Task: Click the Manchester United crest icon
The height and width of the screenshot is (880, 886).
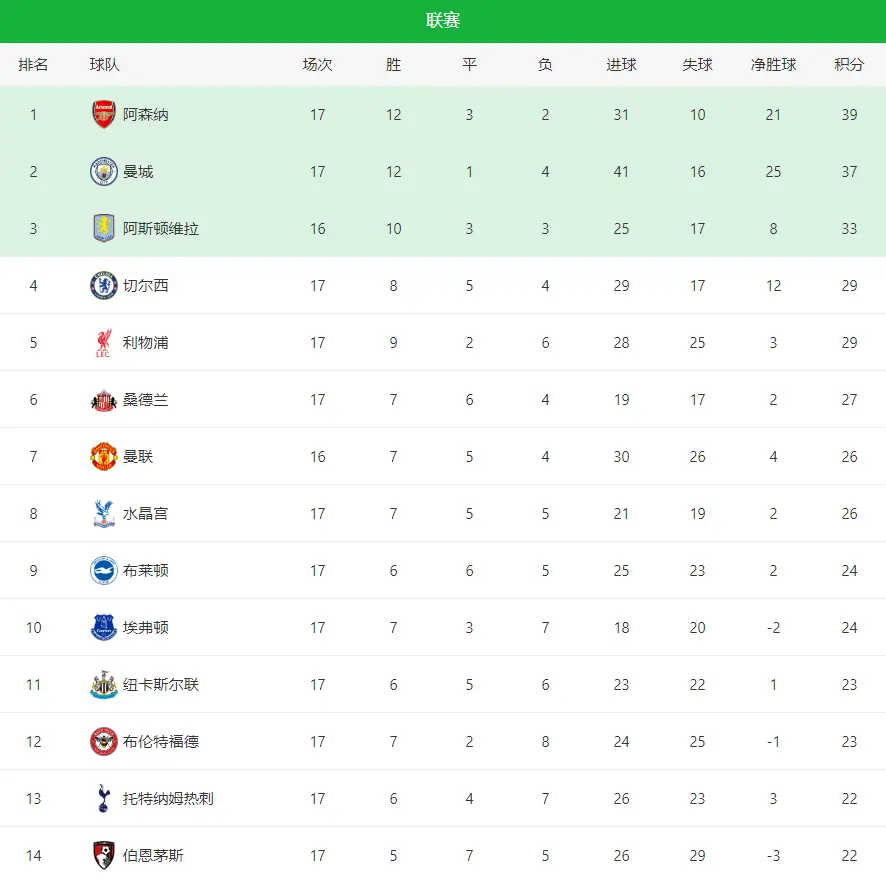Action: (104, 457)
